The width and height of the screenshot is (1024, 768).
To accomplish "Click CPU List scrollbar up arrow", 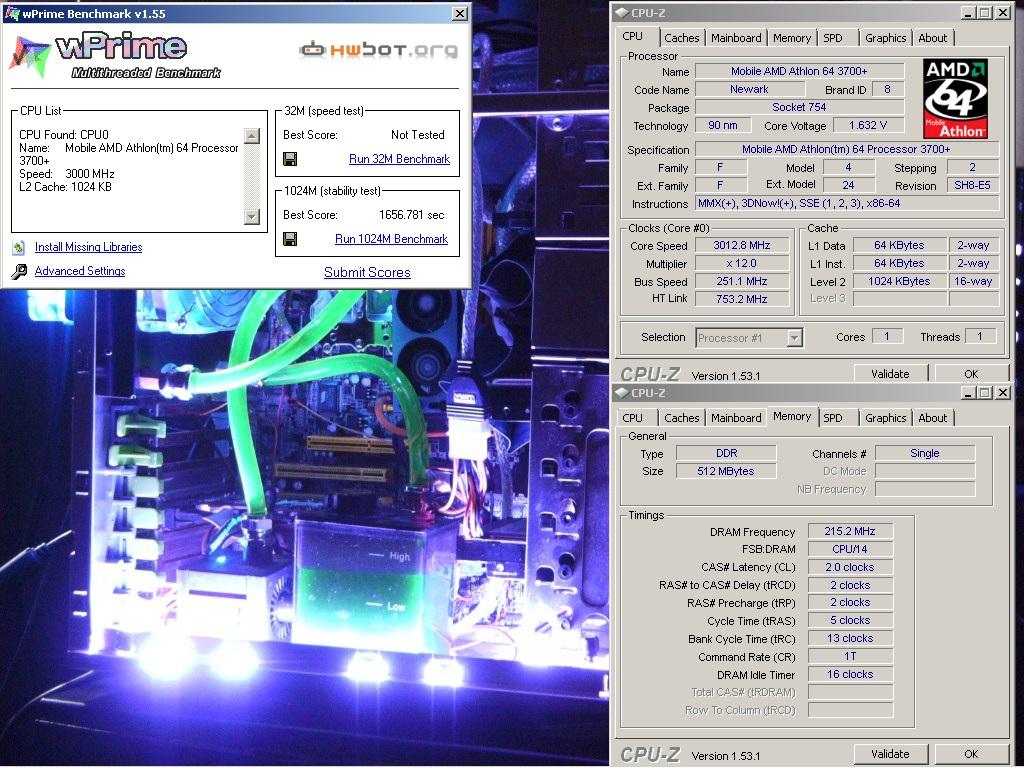I will [251, 136].
